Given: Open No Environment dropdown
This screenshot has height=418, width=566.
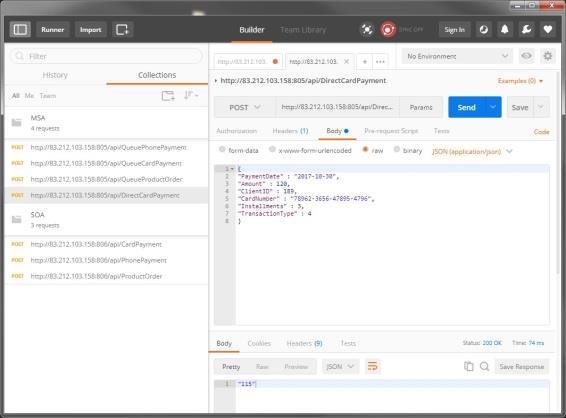Looking at the screenshot, I should click(x=457, y=56).
